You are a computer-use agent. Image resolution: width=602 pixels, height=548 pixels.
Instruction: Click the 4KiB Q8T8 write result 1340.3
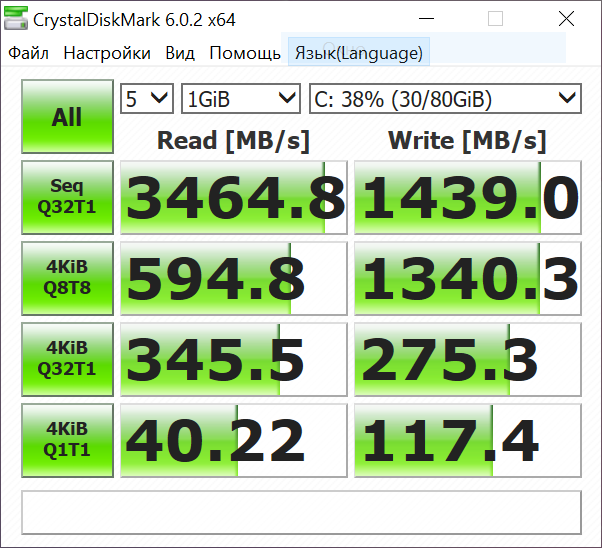[468, 278]
